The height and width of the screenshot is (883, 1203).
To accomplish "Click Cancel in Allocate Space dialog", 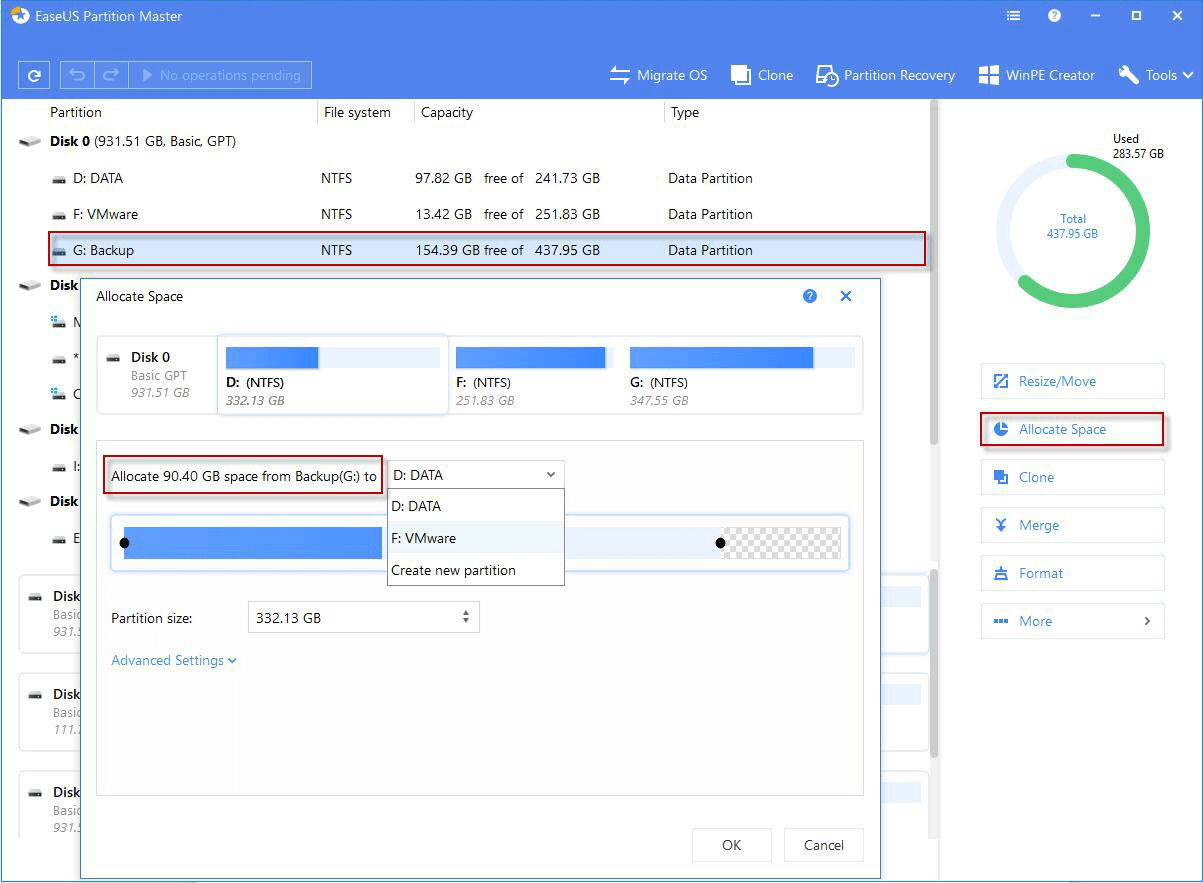I will point(824,845).
